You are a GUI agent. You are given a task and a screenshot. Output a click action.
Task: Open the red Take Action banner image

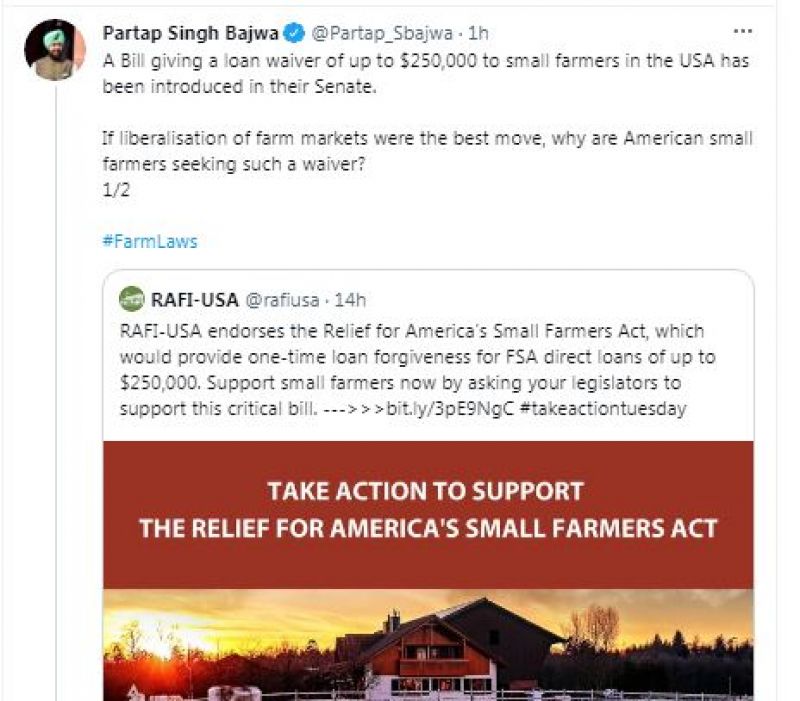click(428, 511)
